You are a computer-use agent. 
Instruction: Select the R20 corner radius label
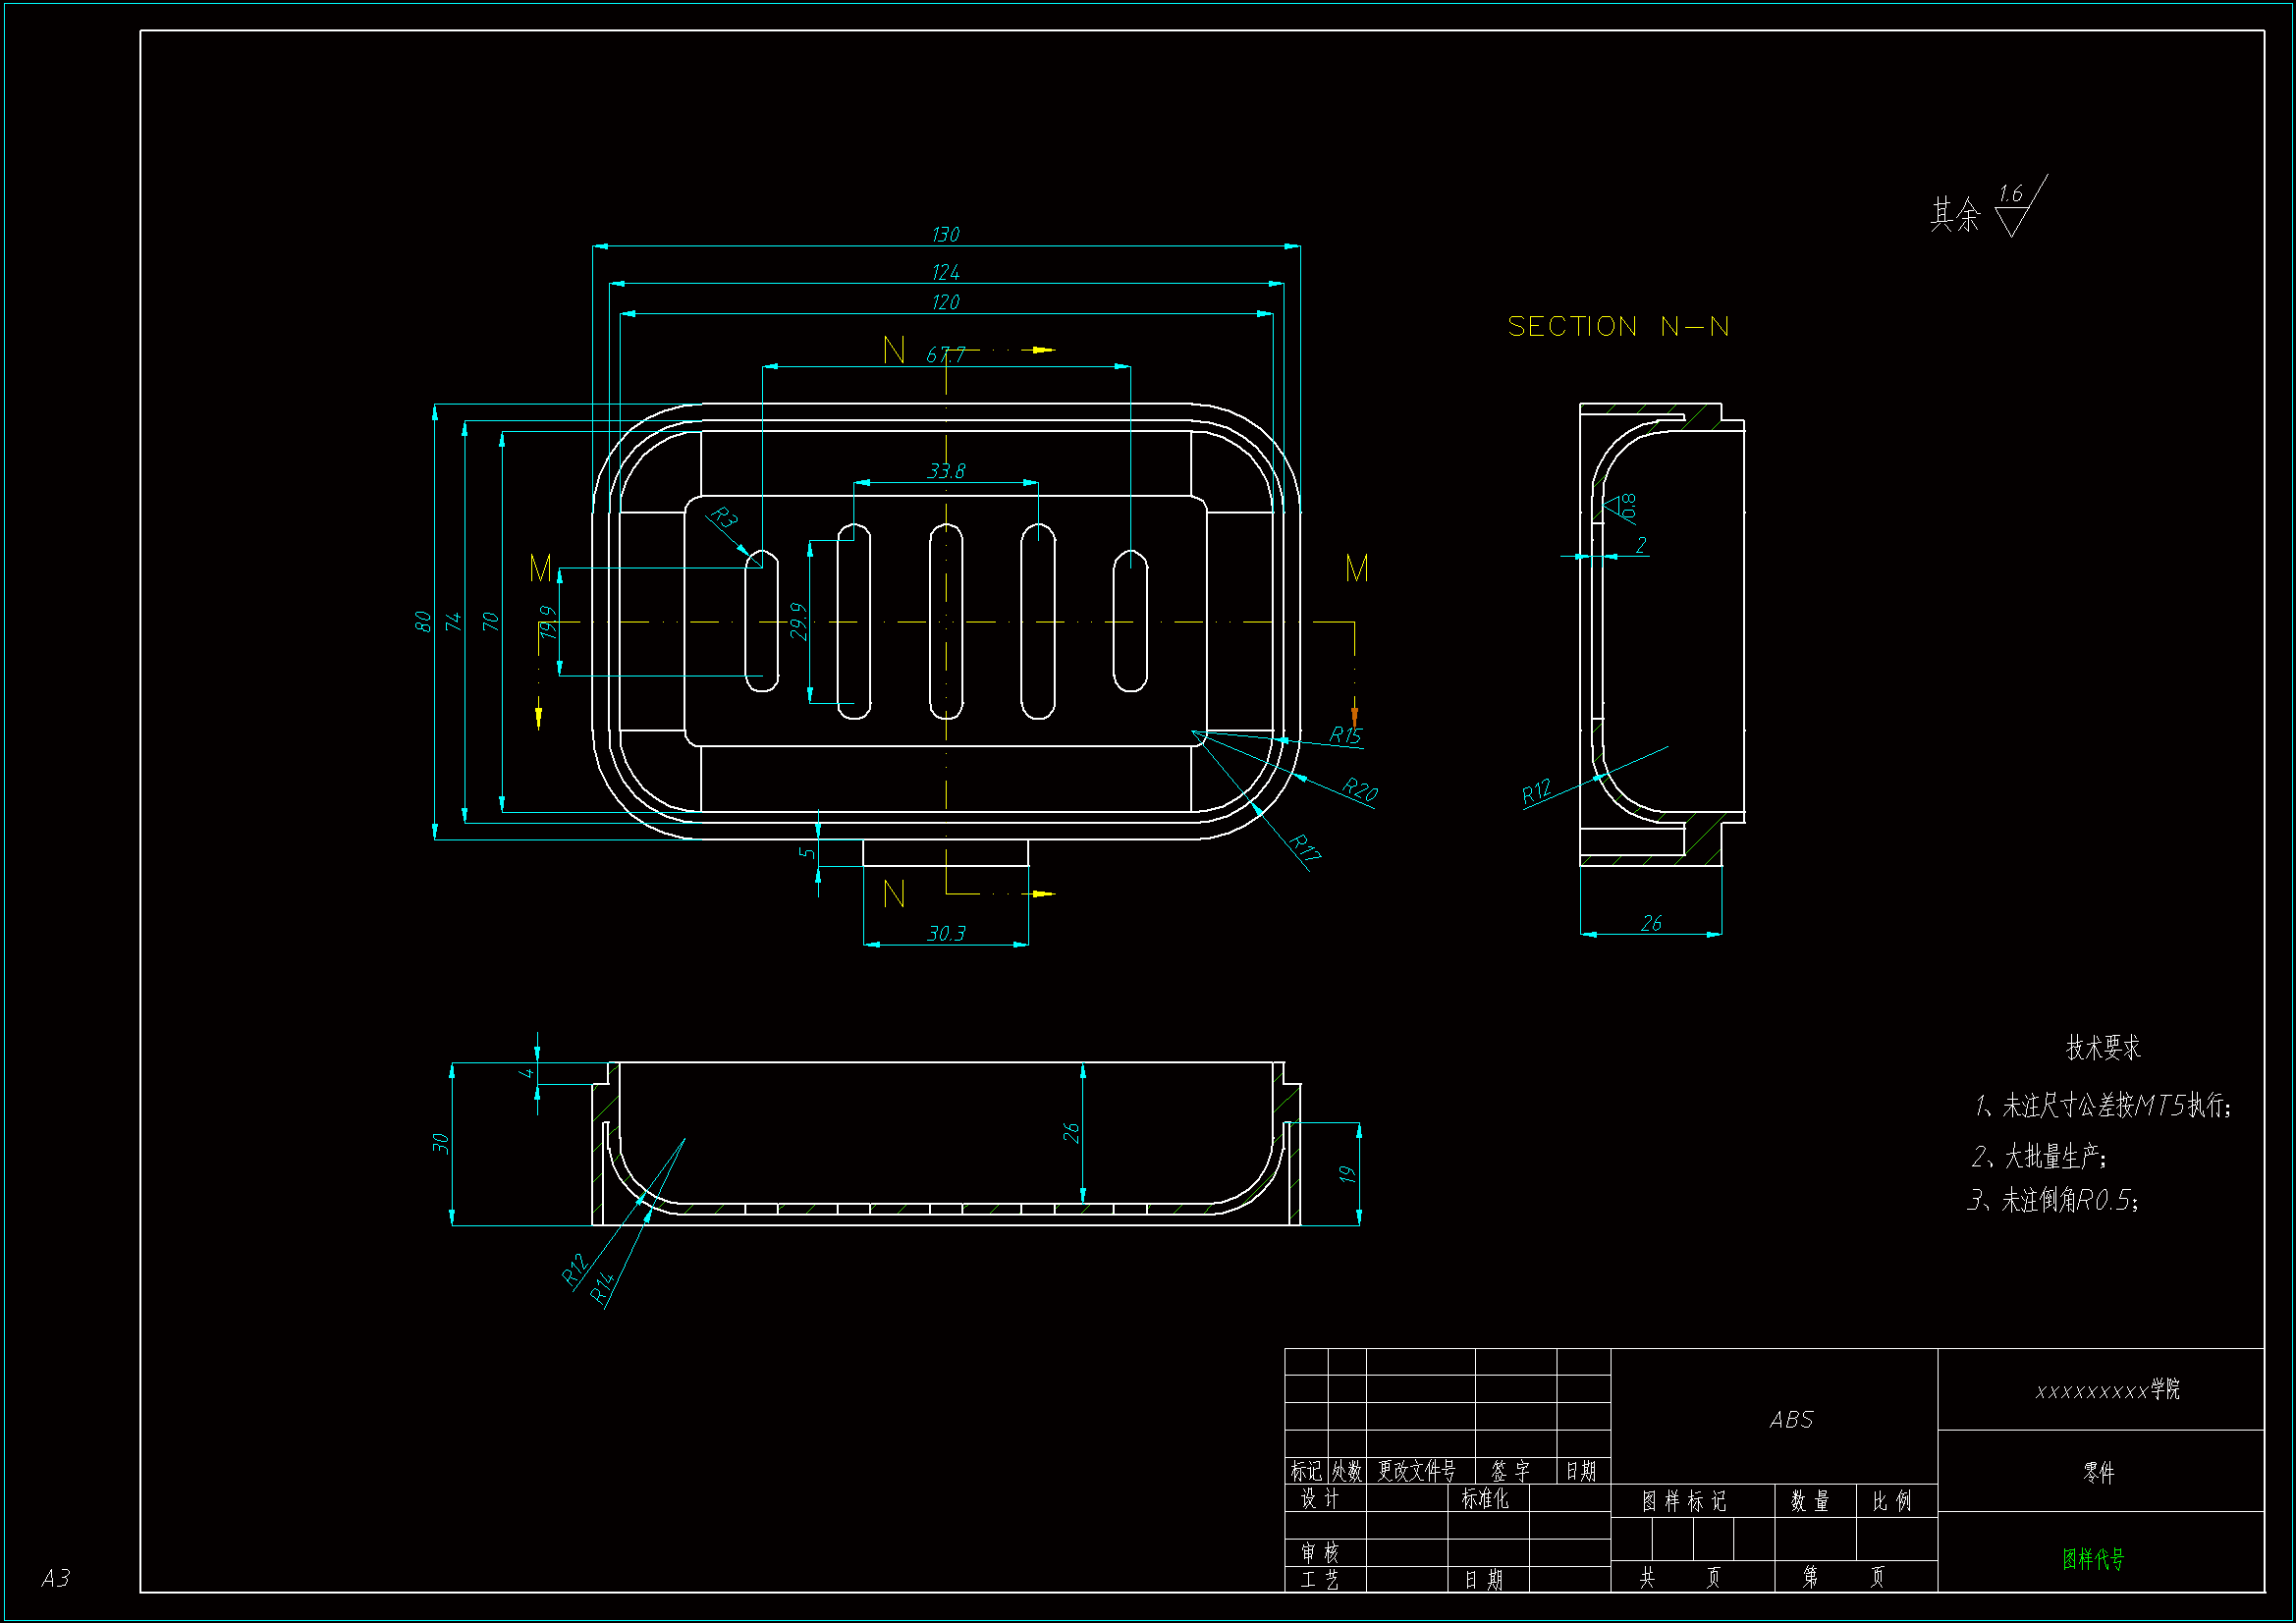click(x=1359, y=790)
